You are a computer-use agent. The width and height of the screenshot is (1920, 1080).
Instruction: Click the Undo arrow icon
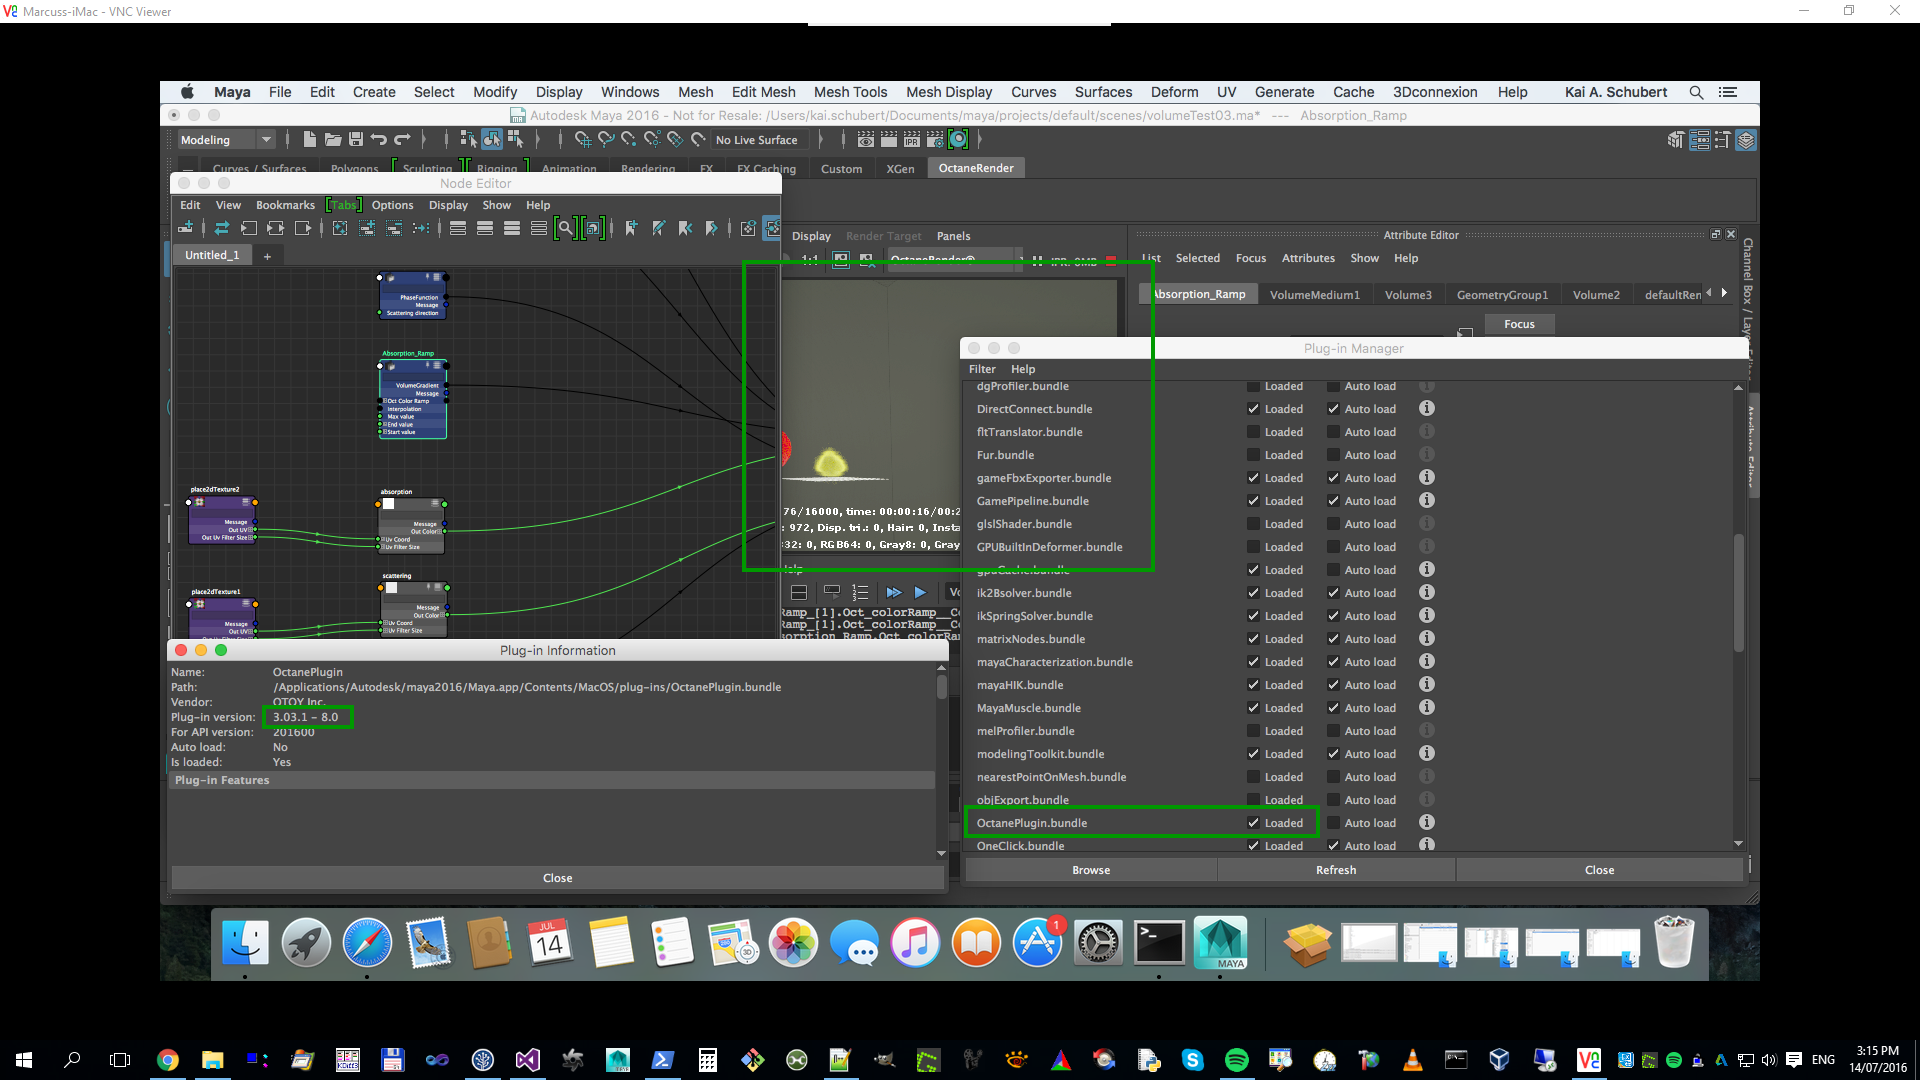tap(379, 140)
